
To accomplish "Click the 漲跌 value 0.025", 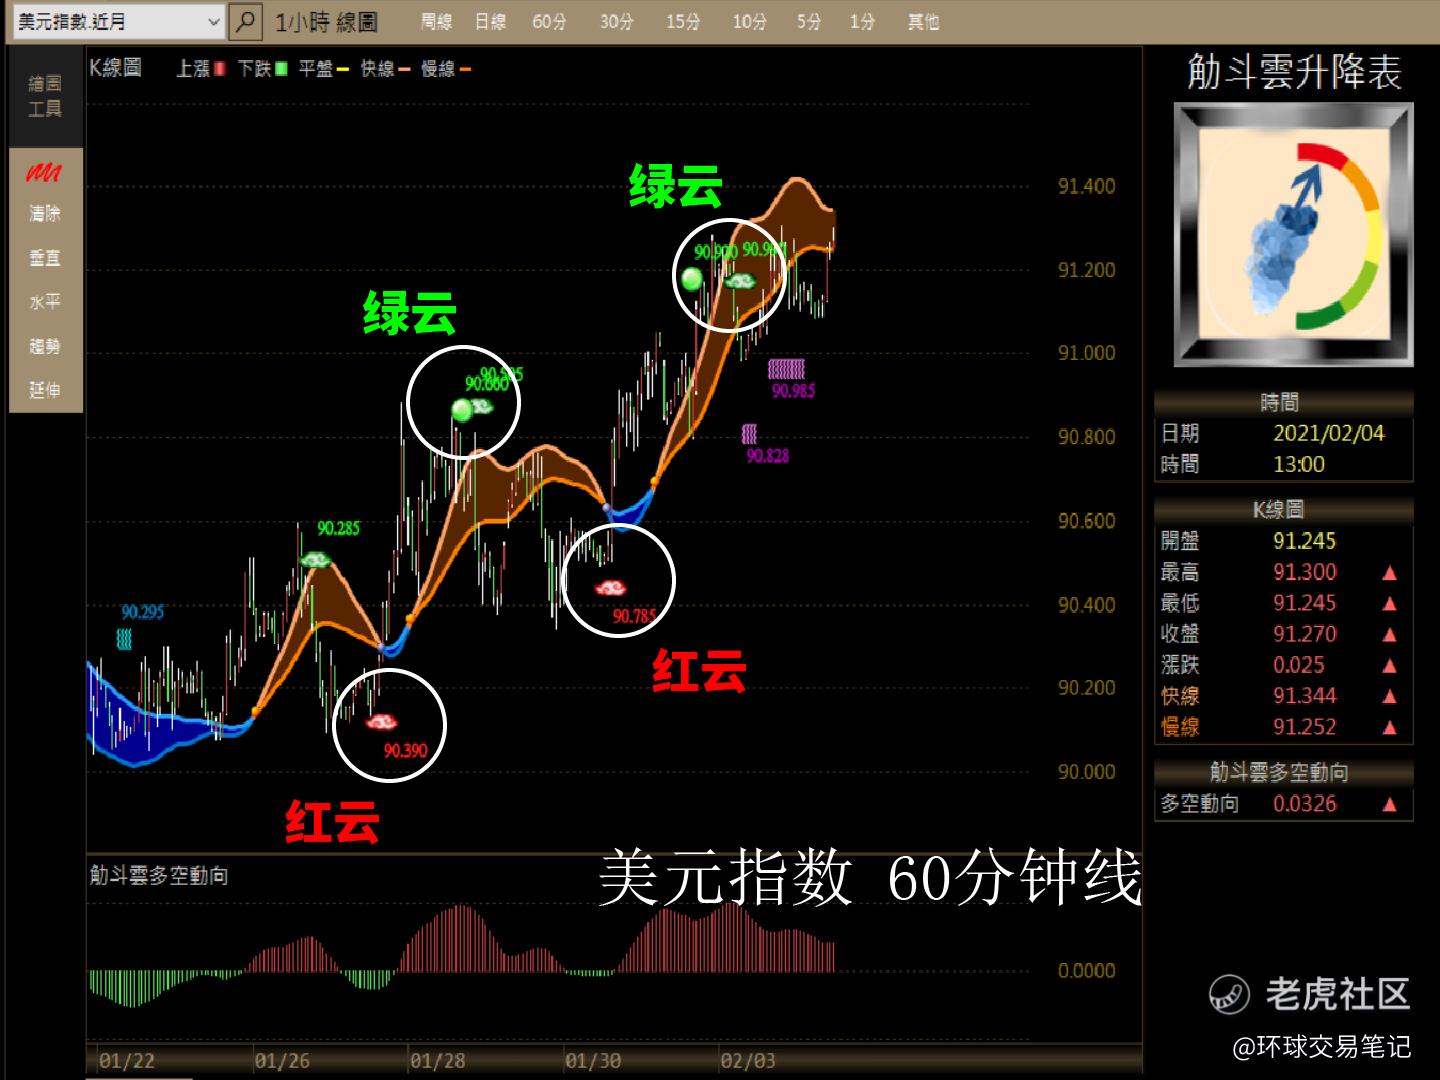I will 1298,665.
